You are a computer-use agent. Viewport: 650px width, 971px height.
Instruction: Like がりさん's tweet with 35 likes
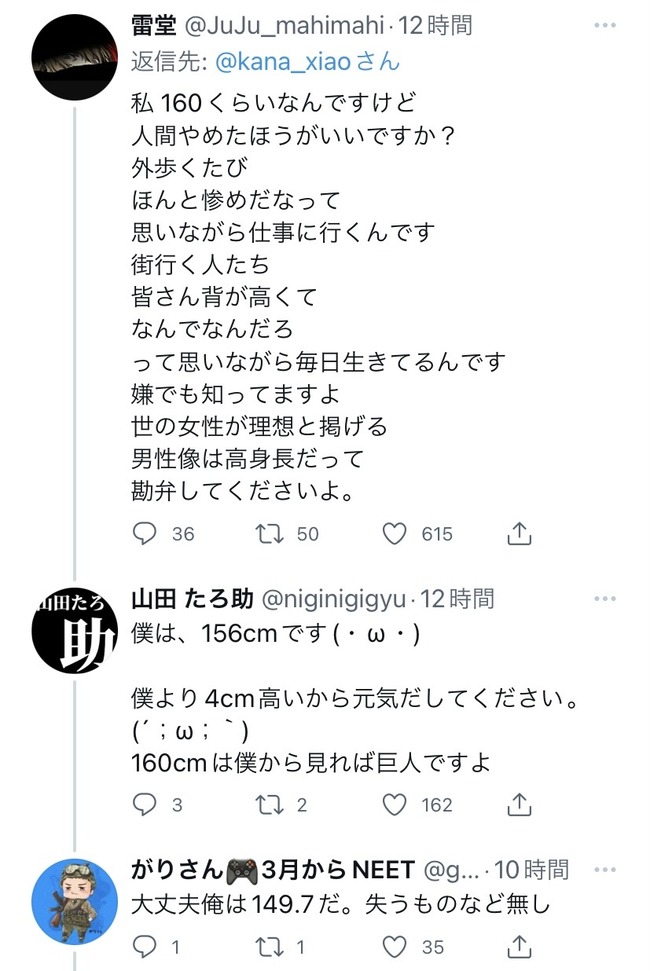click(x=394, y=946)
